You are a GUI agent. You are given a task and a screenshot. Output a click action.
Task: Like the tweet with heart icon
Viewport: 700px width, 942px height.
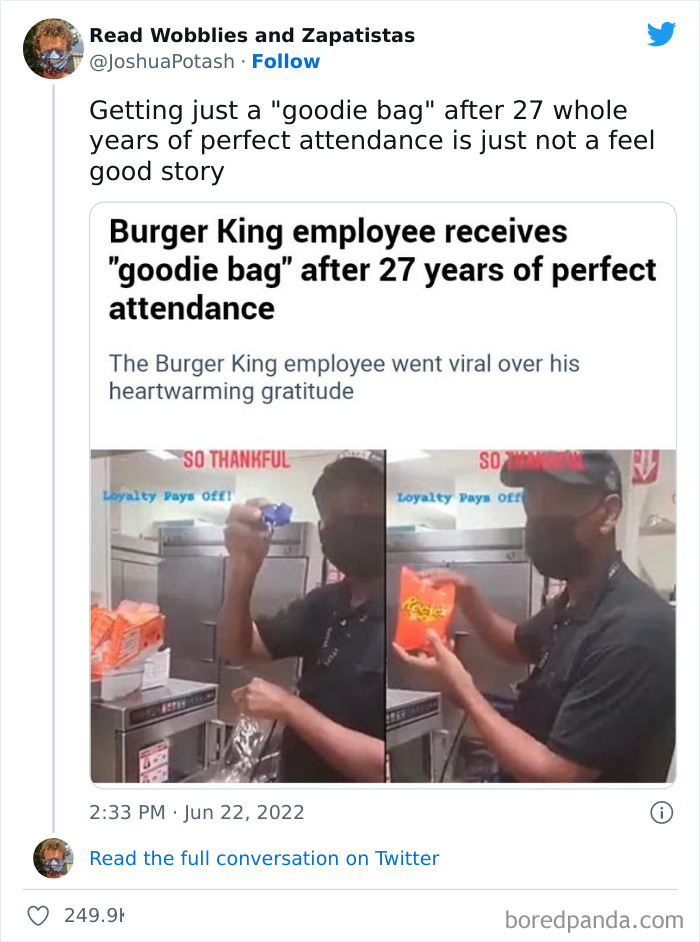pos(38,916)
